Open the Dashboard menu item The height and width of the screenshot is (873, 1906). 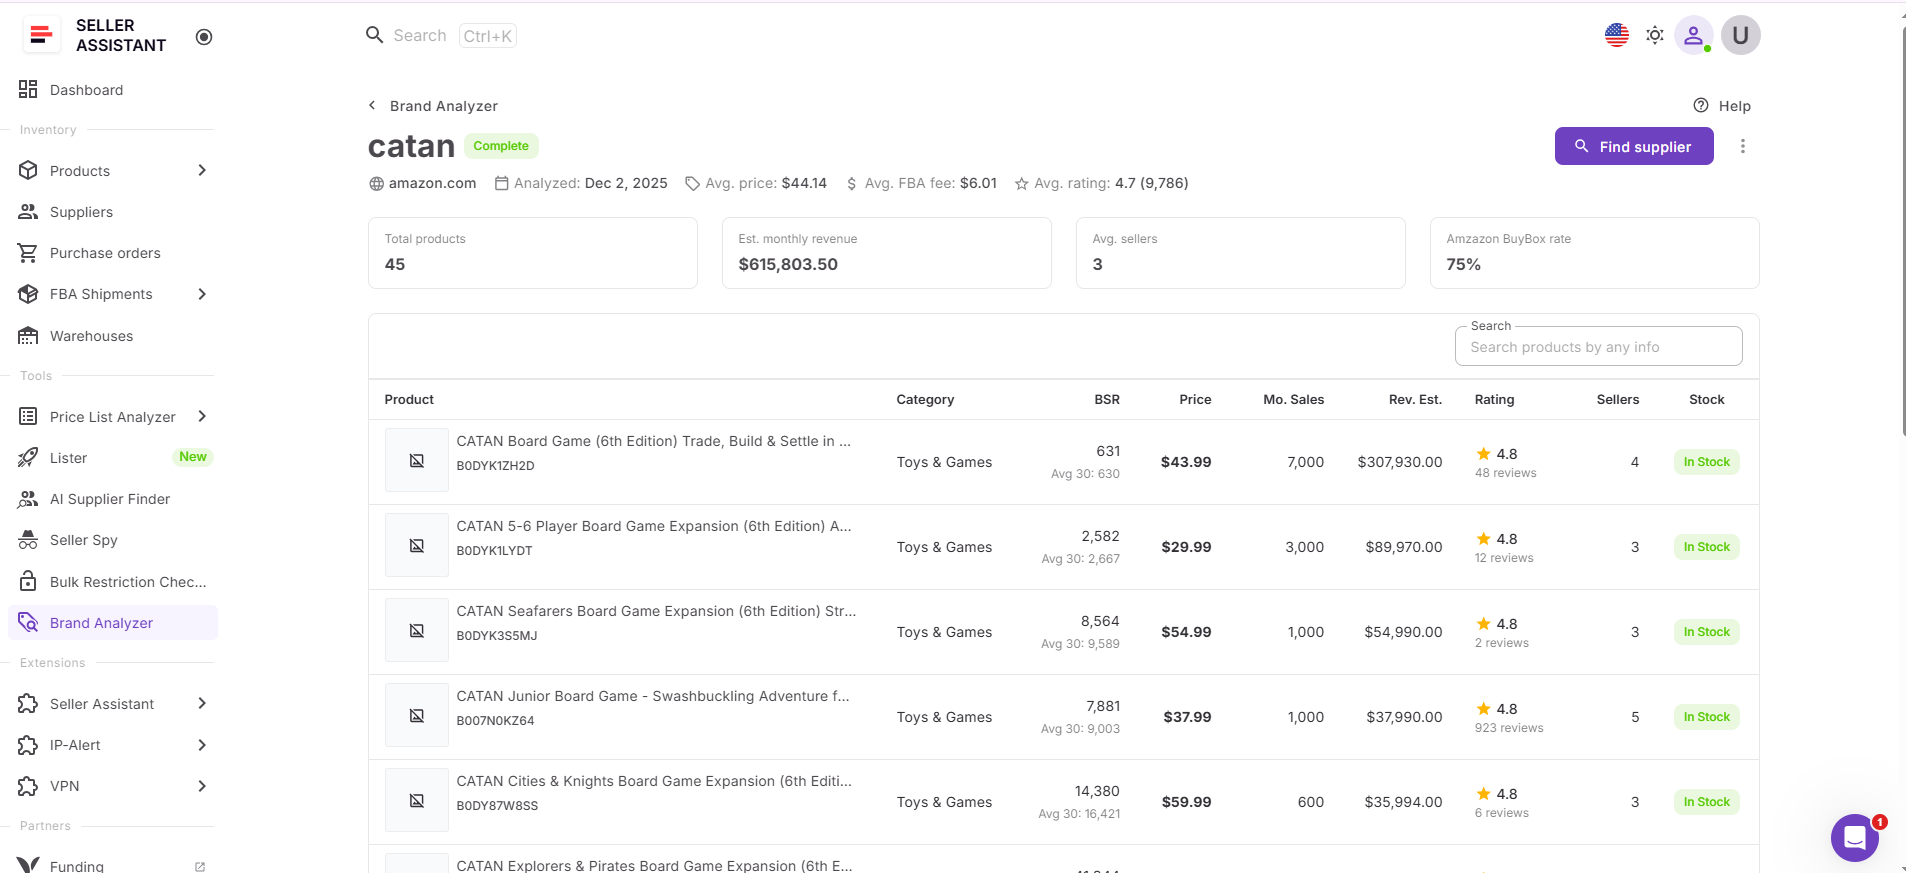(113, 90)
